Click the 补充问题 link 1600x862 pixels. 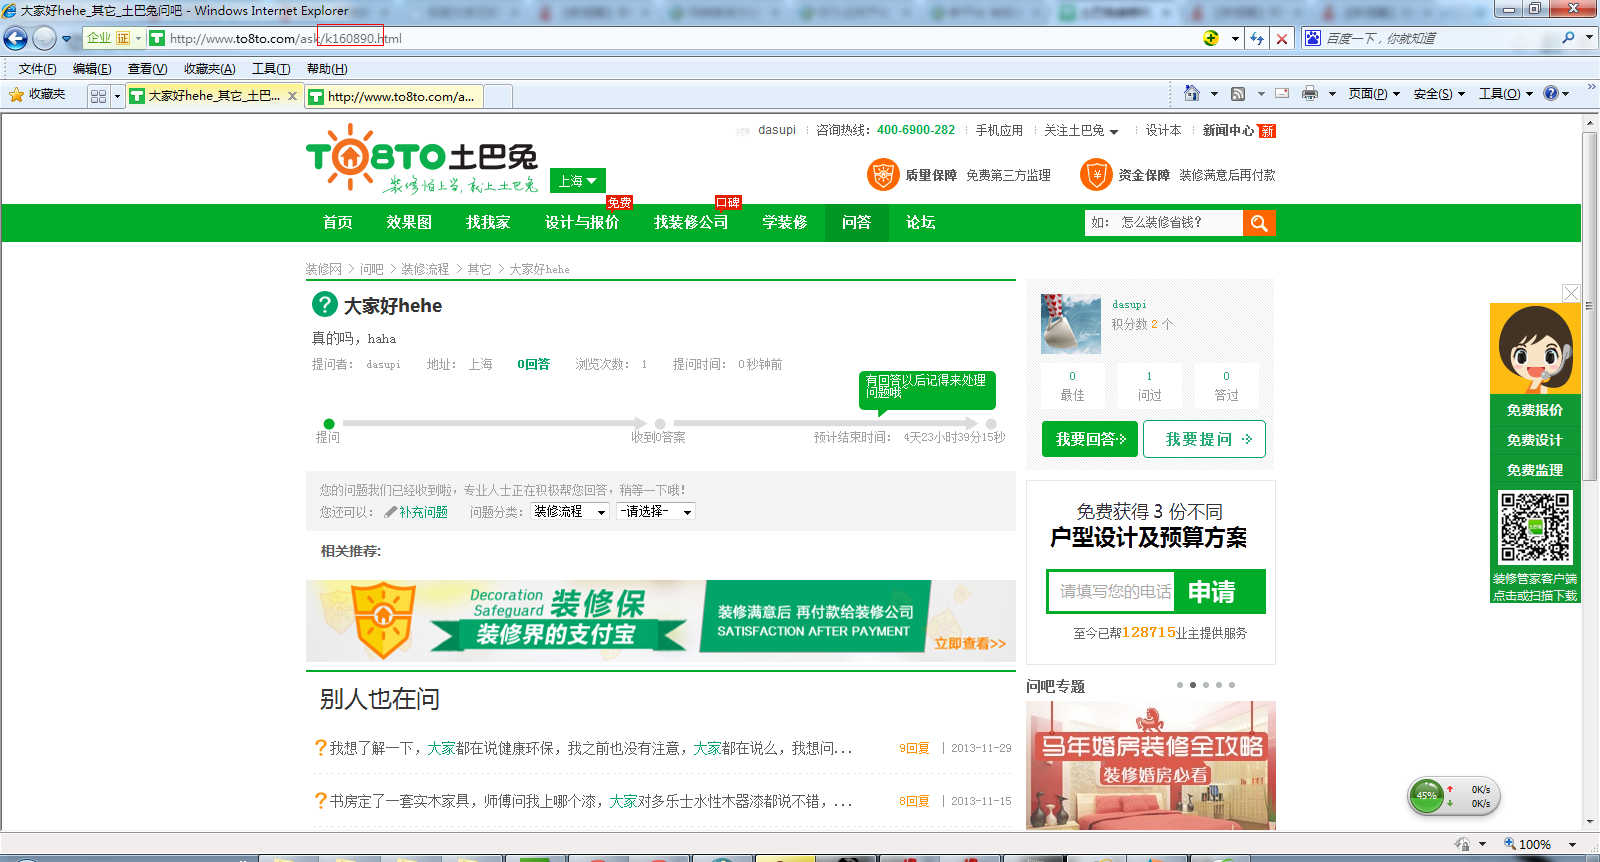point(423,512)
